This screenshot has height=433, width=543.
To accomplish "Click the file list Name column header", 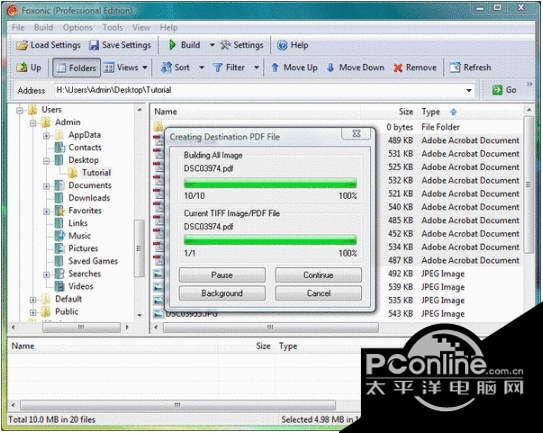I will (x=166, y=112).
